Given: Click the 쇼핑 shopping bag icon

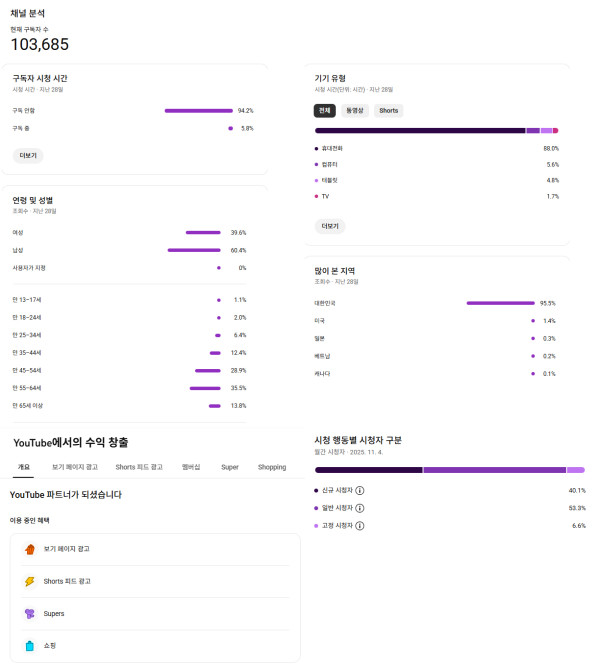Looking at the screenshot, I should (x=29, y=646).
